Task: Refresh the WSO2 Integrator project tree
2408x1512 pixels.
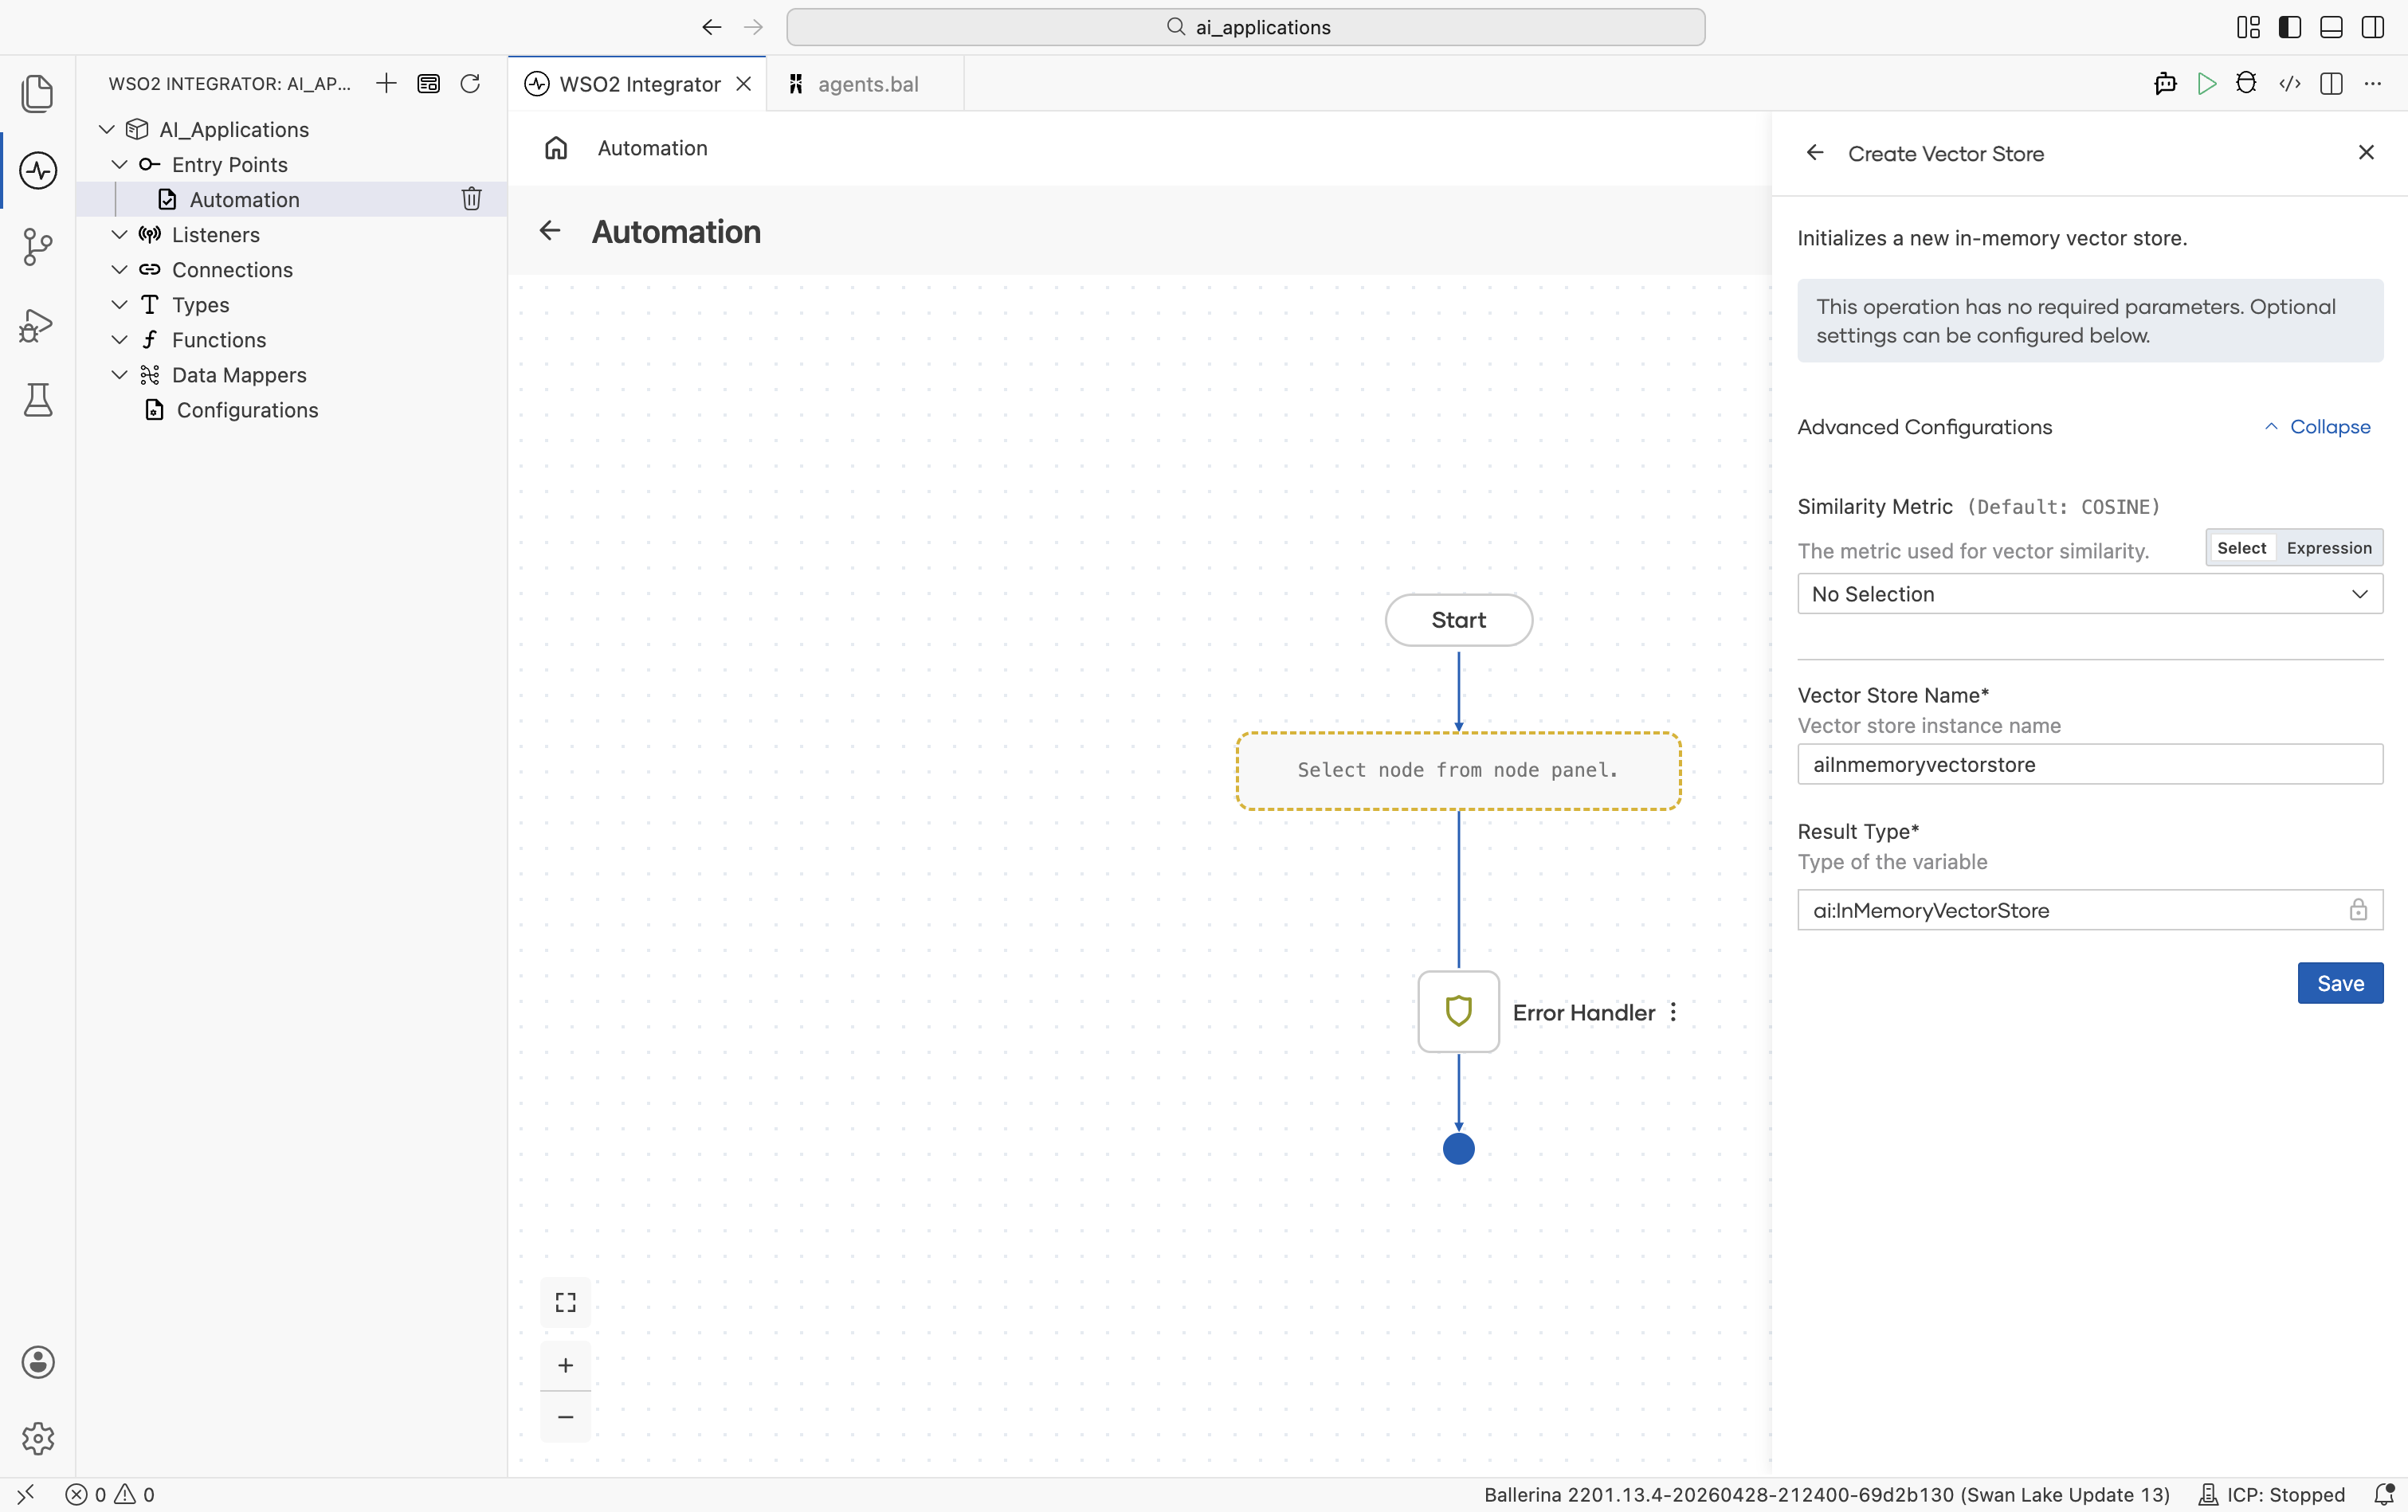Action: 470,83
